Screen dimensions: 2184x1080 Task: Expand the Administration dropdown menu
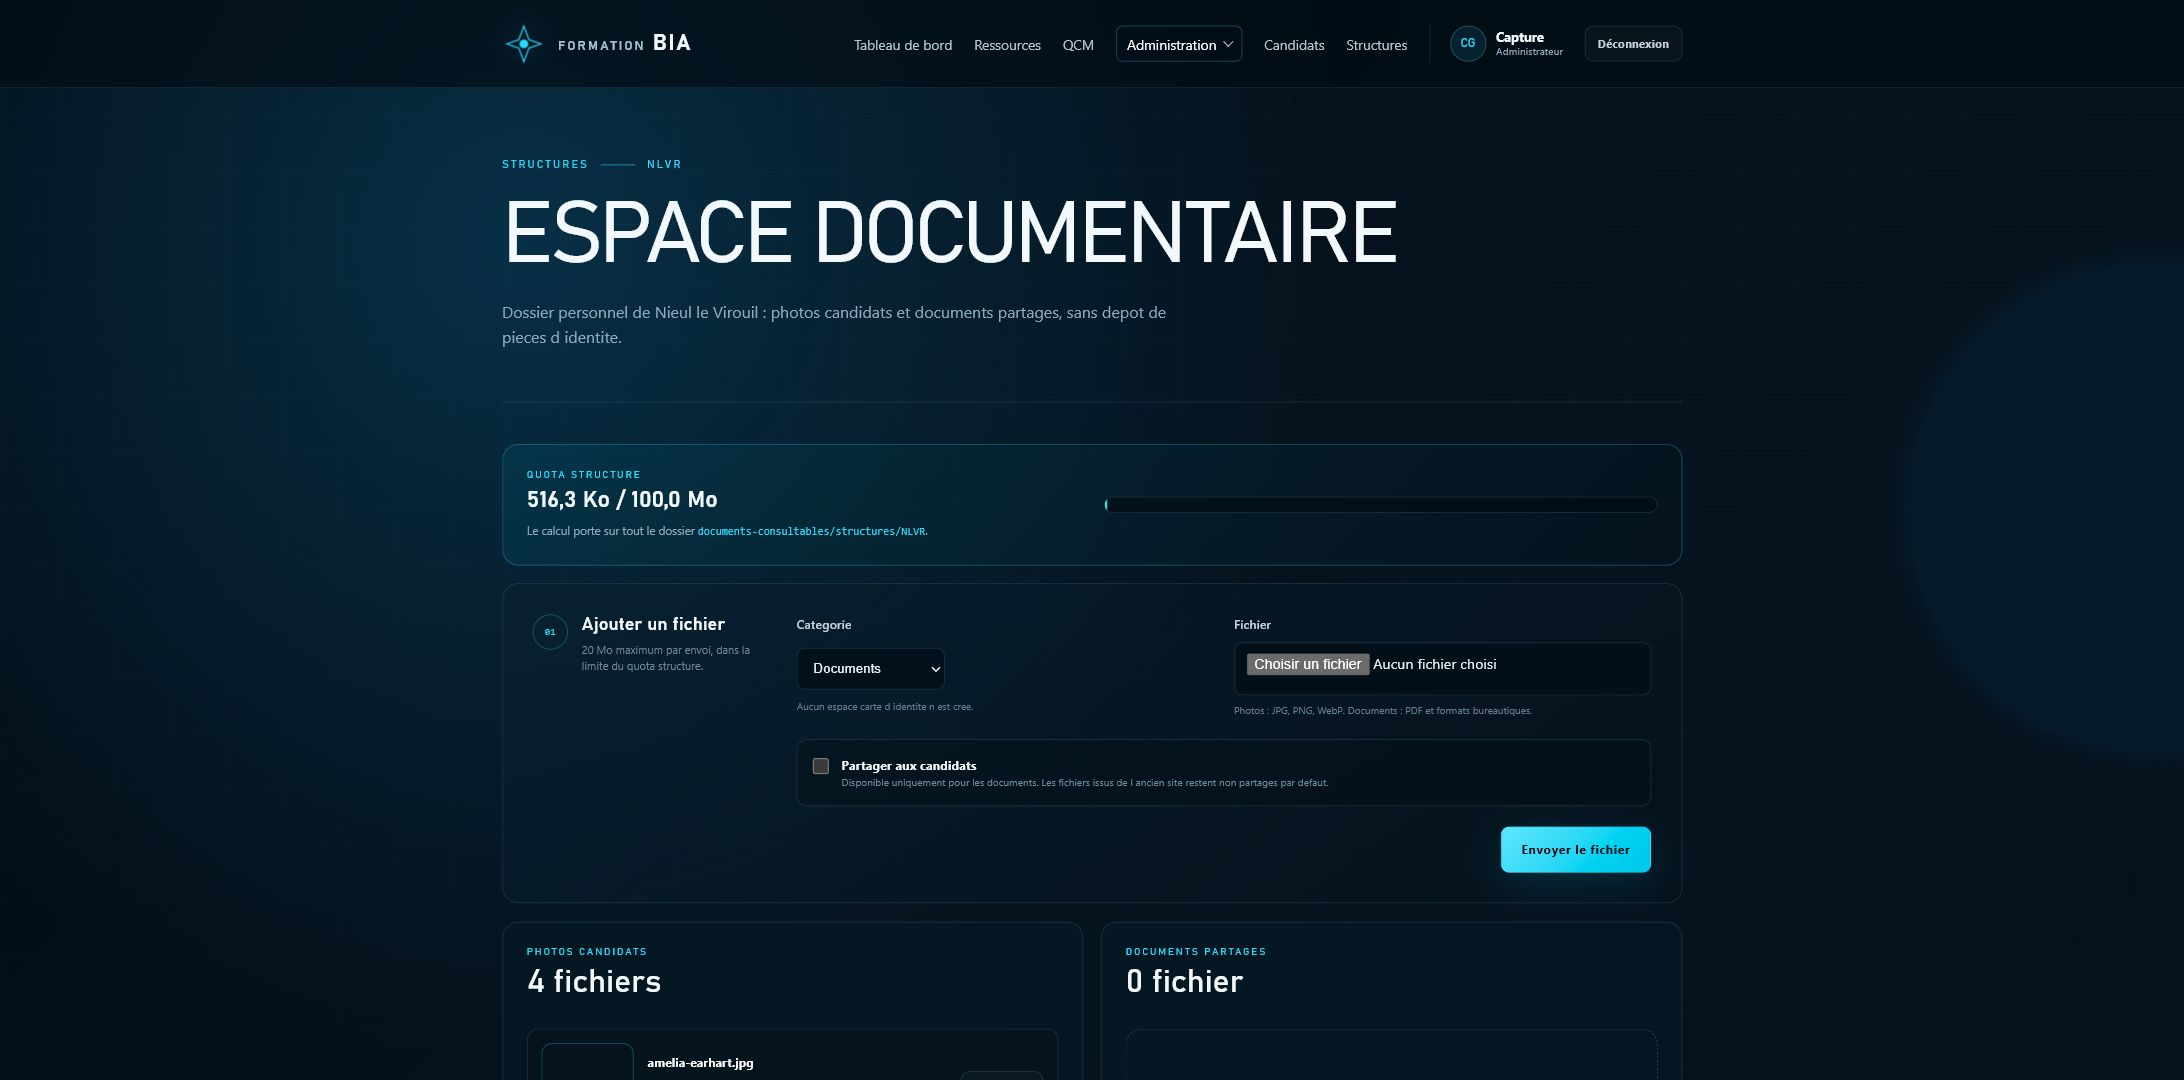point(1179,44)
